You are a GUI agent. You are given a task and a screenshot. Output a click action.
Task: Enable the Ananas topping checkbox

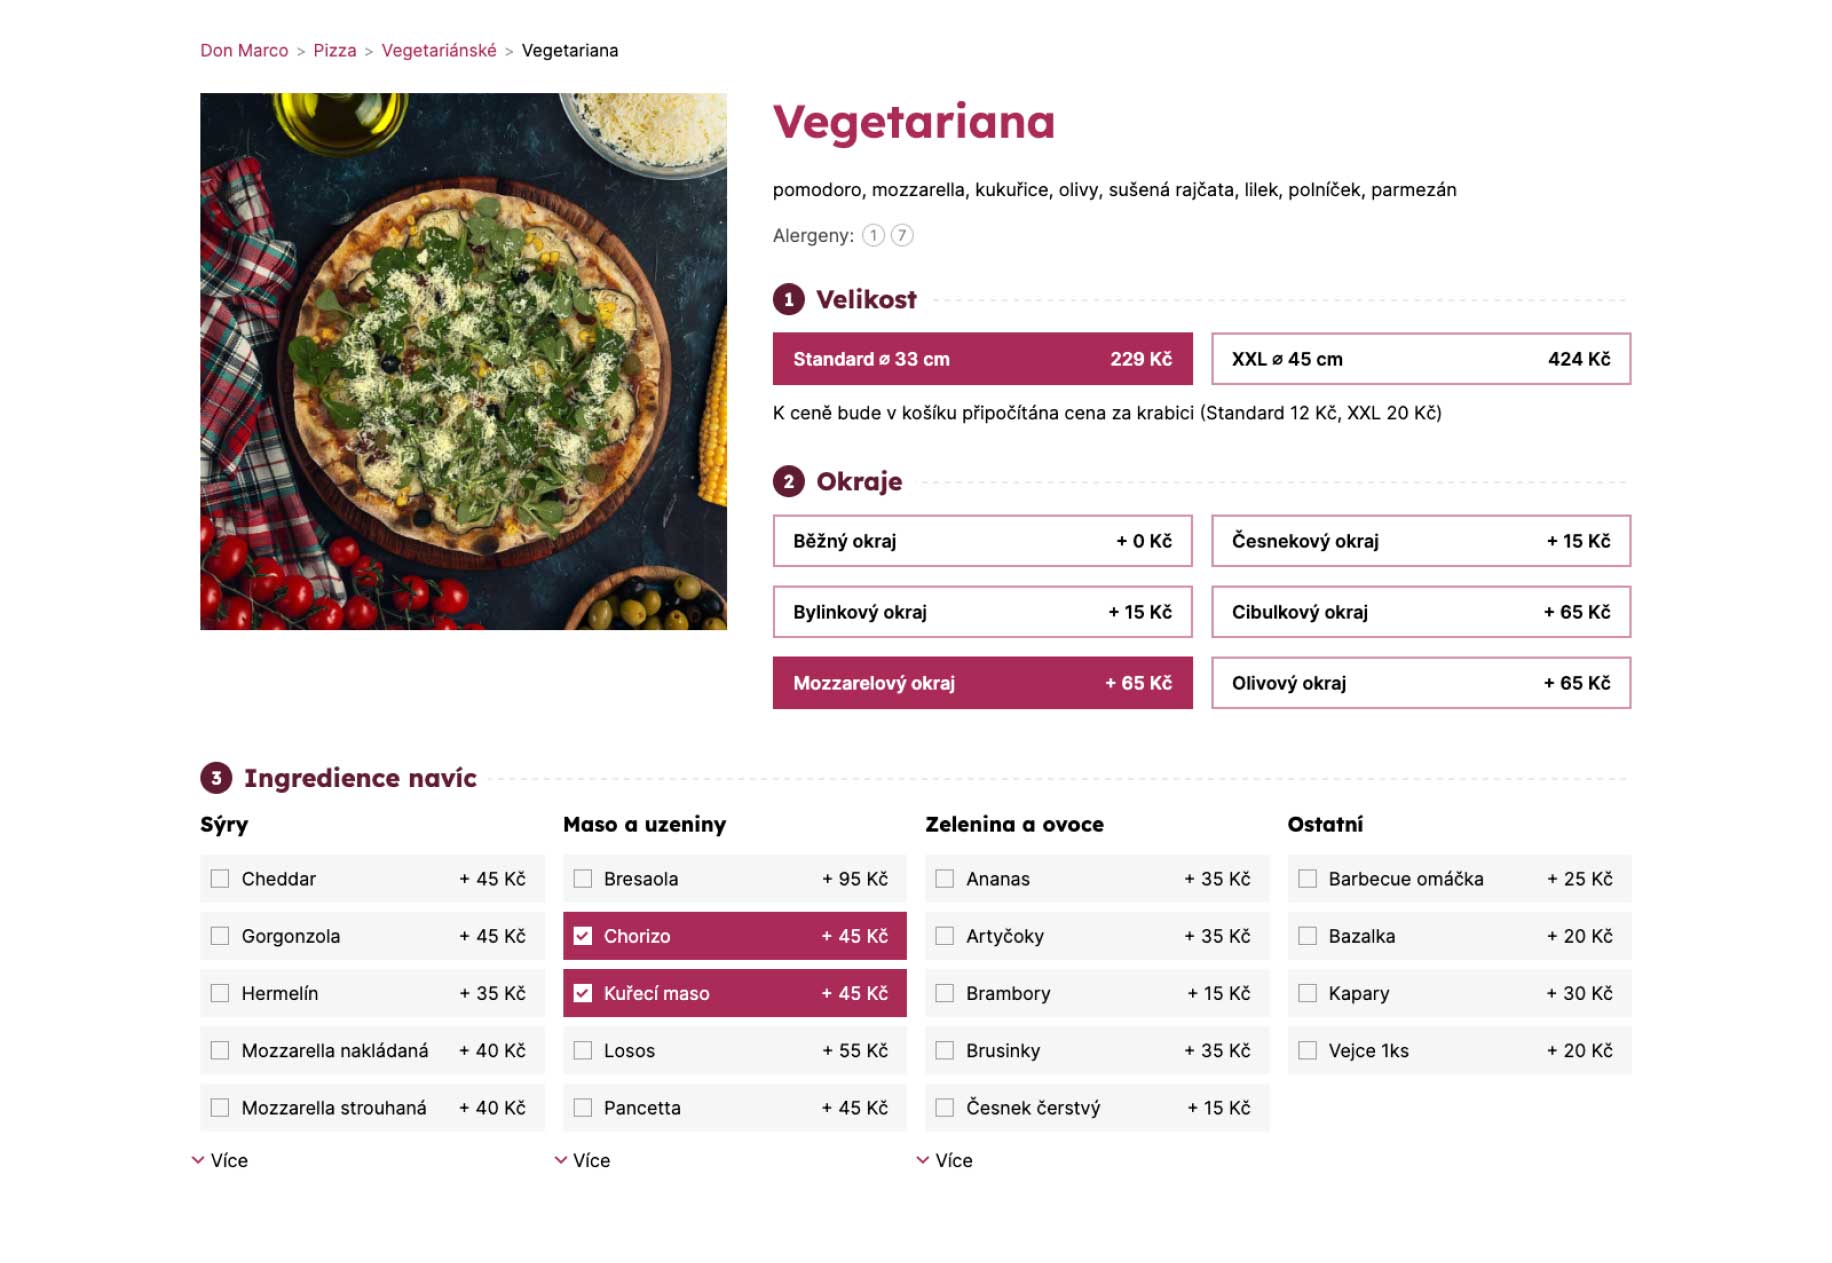(944, 879)
